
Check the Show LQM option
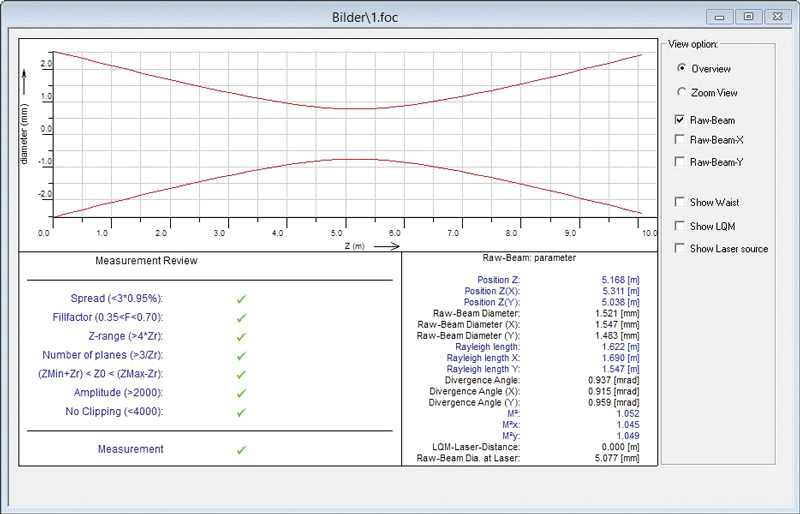pyautogui.click(x=681, y=226)
